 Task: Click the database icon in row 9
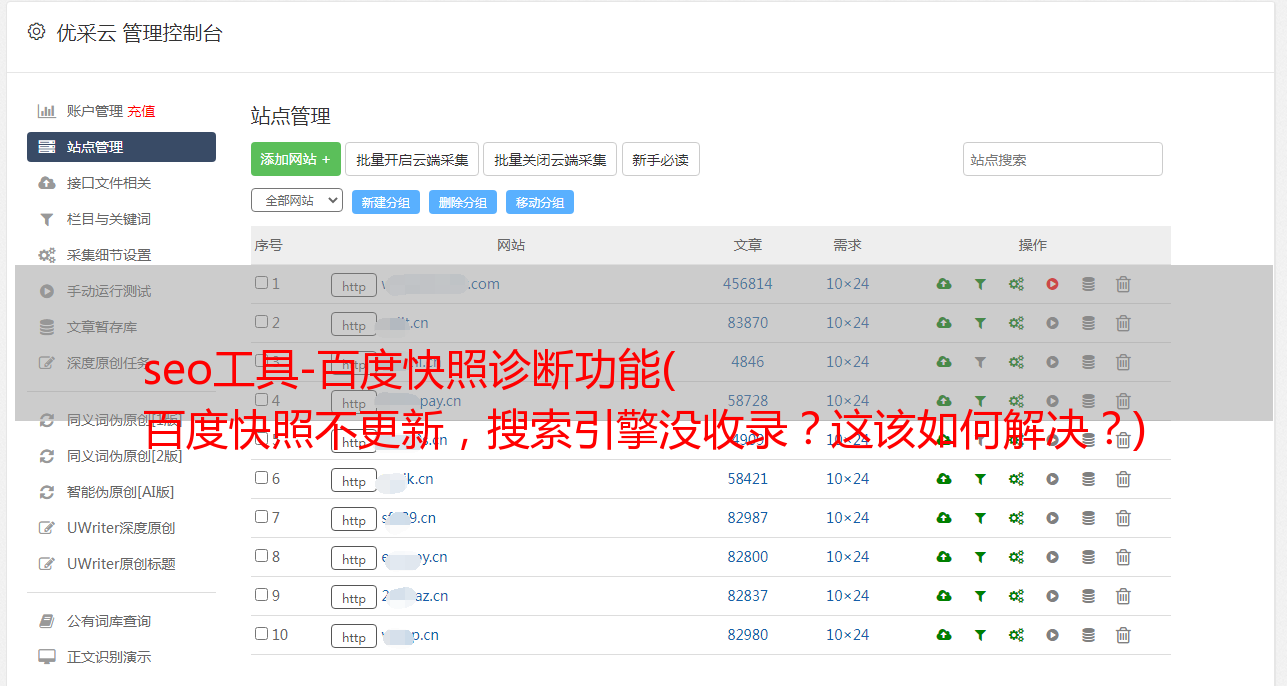pyautogui.click(x=1088, y=596)
